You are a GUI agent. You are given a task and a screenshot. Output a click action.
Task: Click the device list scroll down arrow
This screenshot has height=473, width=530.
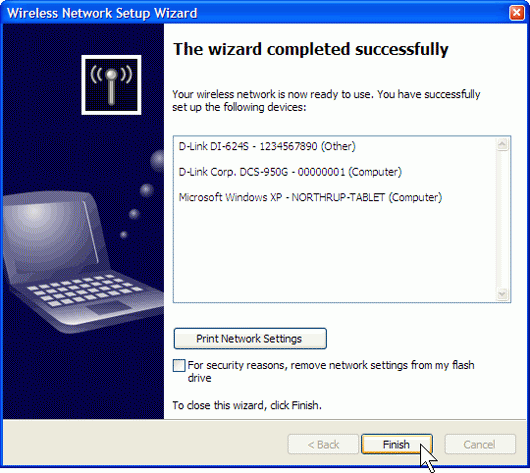pos(502,293)
